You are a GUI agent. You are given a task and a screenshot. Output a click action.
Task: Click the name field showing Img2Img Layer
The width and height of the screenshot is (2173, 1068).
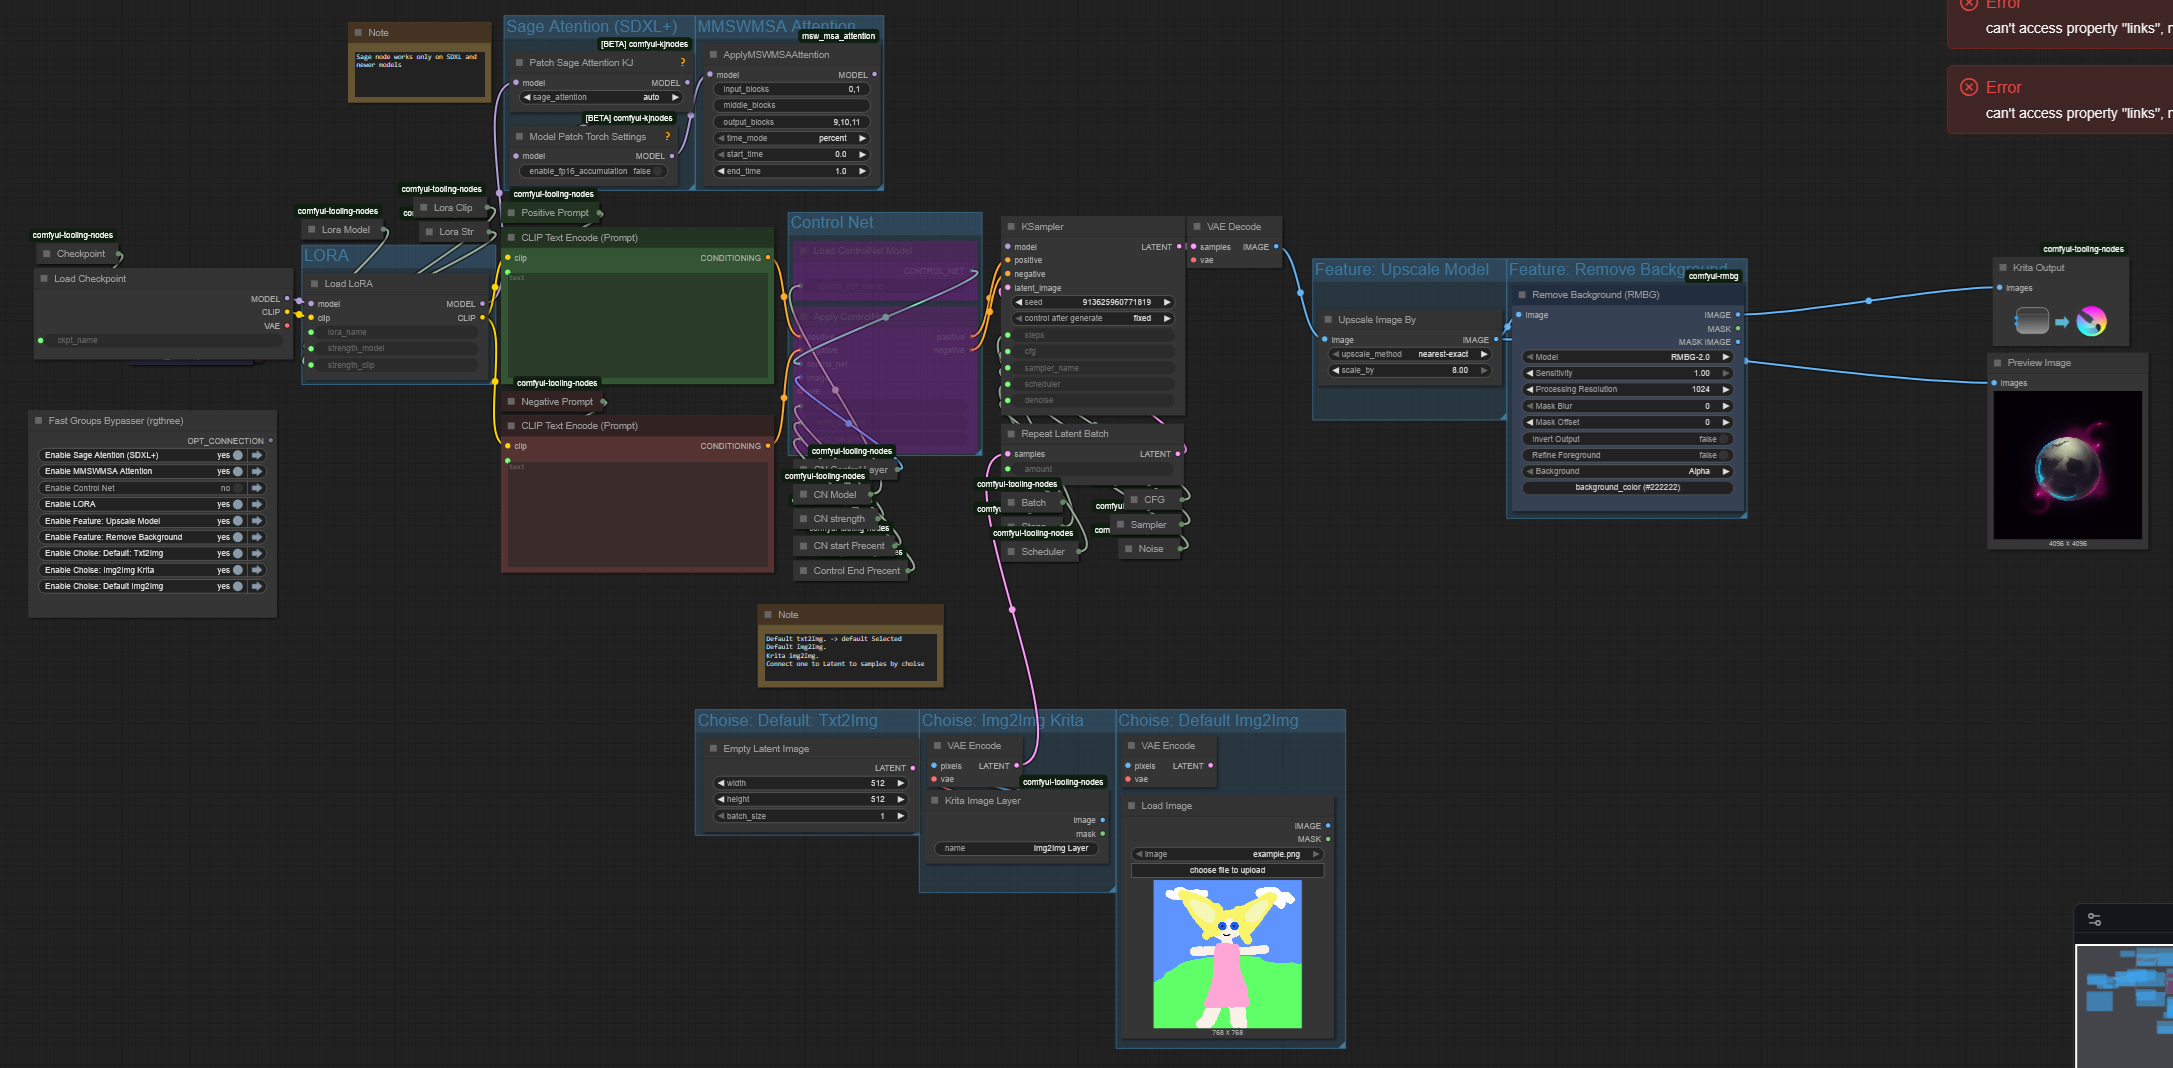pos(1015,848)
